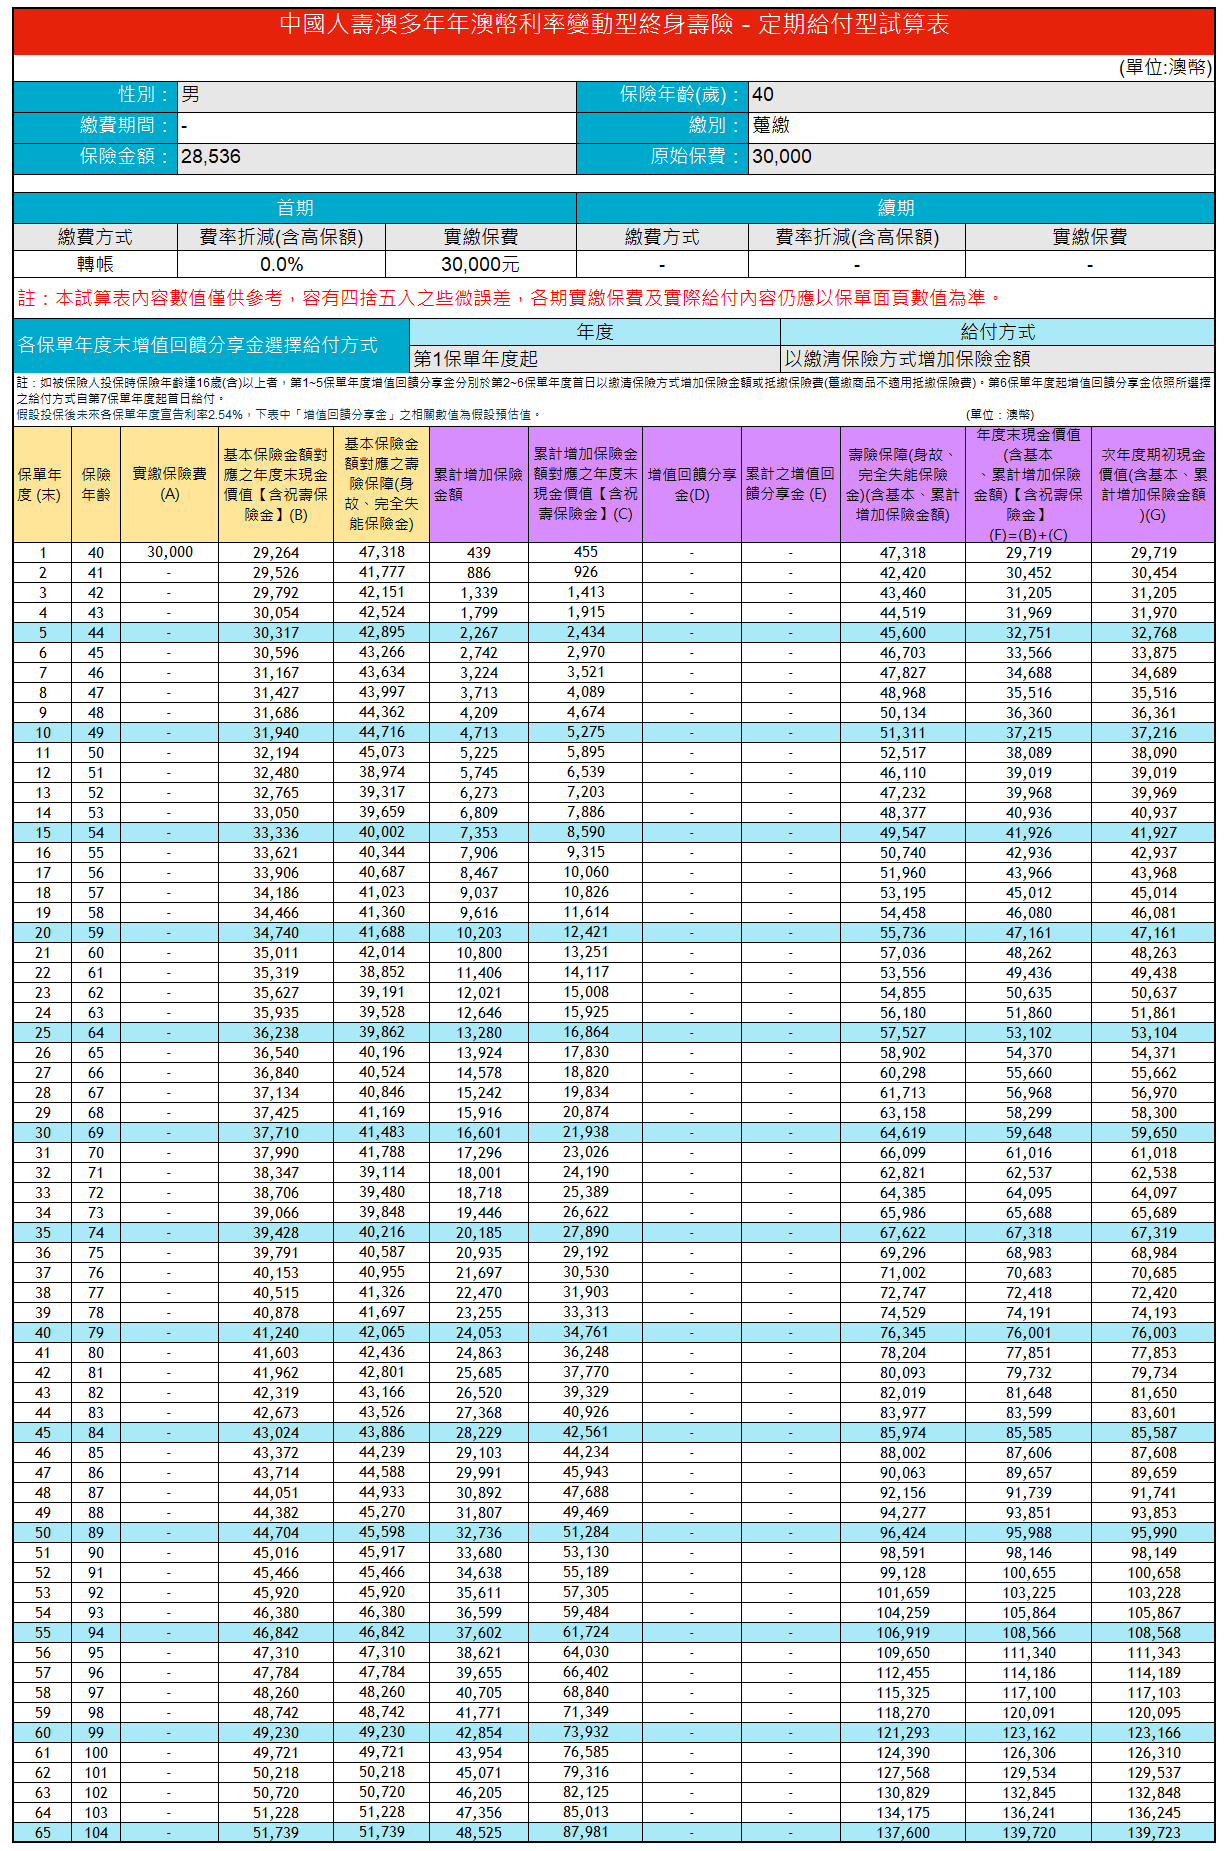1224x1851 pixels.
Task: Click the '增值回饋分享金(D)' column header
Action: (x=692, y=485)
